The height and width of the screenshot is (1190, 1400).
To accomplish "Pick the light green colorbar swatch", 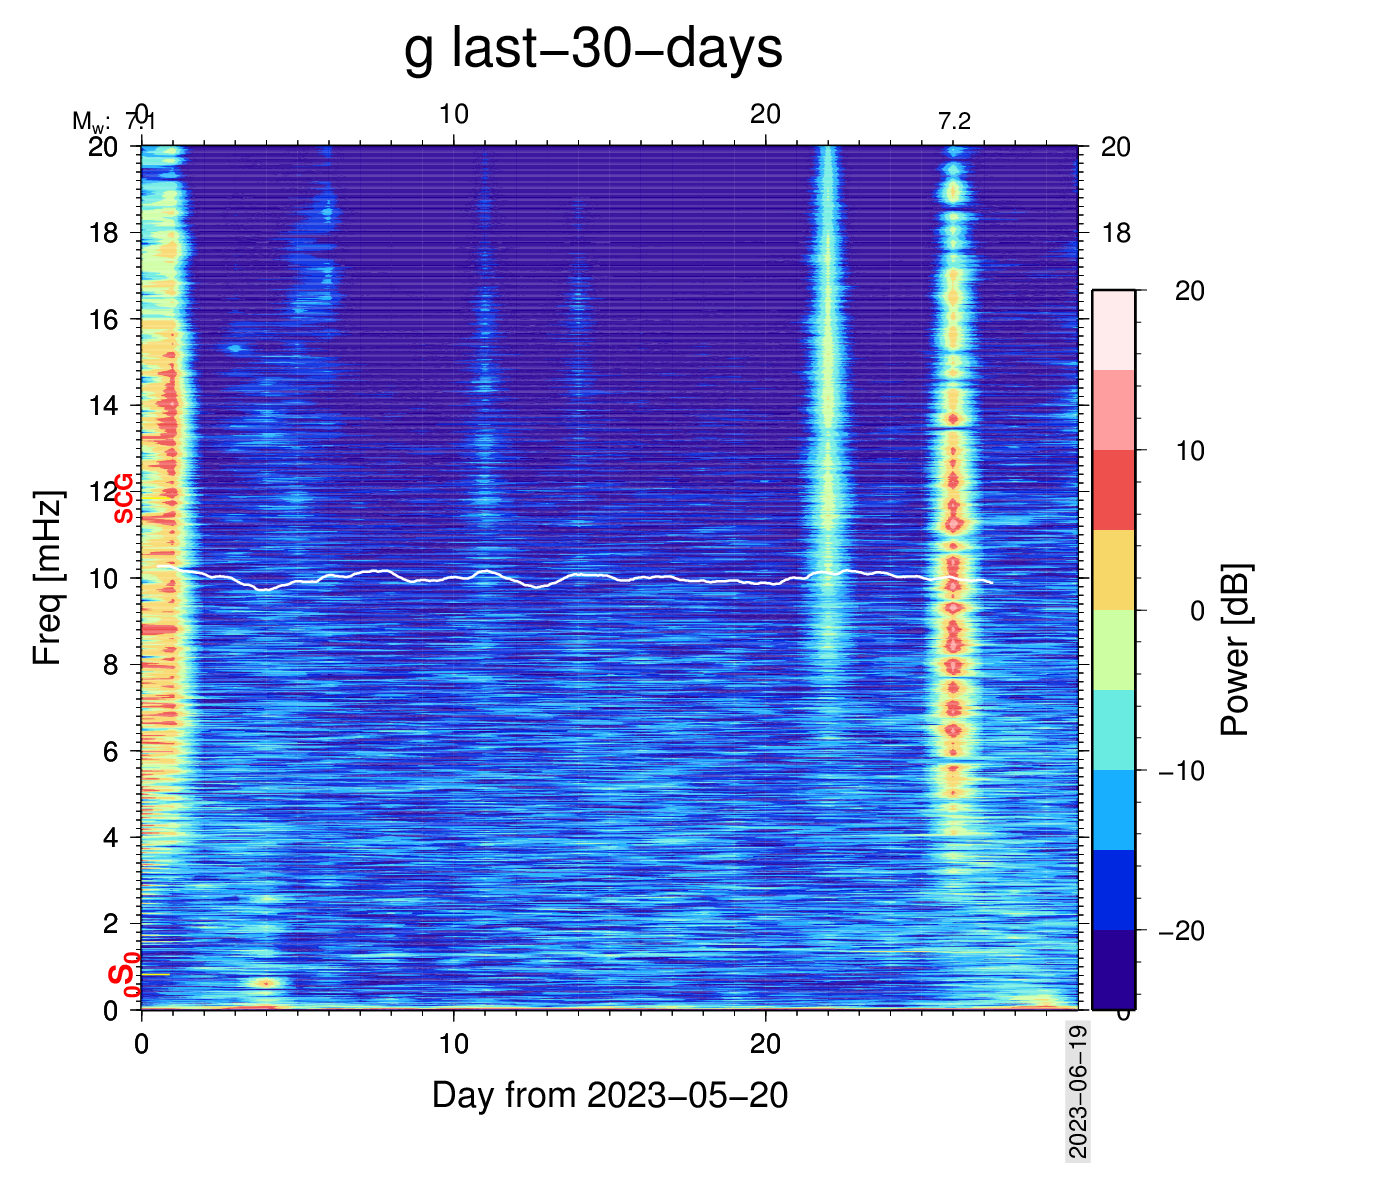I will [x=1113, y=650].
